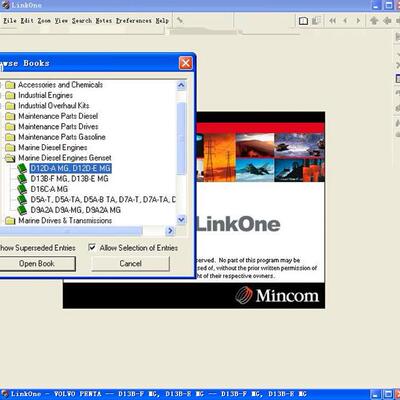Click the four-way arrow icon beside up arrow
Image resolution: width=400 pixels, height=400 pixels.
[387, 21]
